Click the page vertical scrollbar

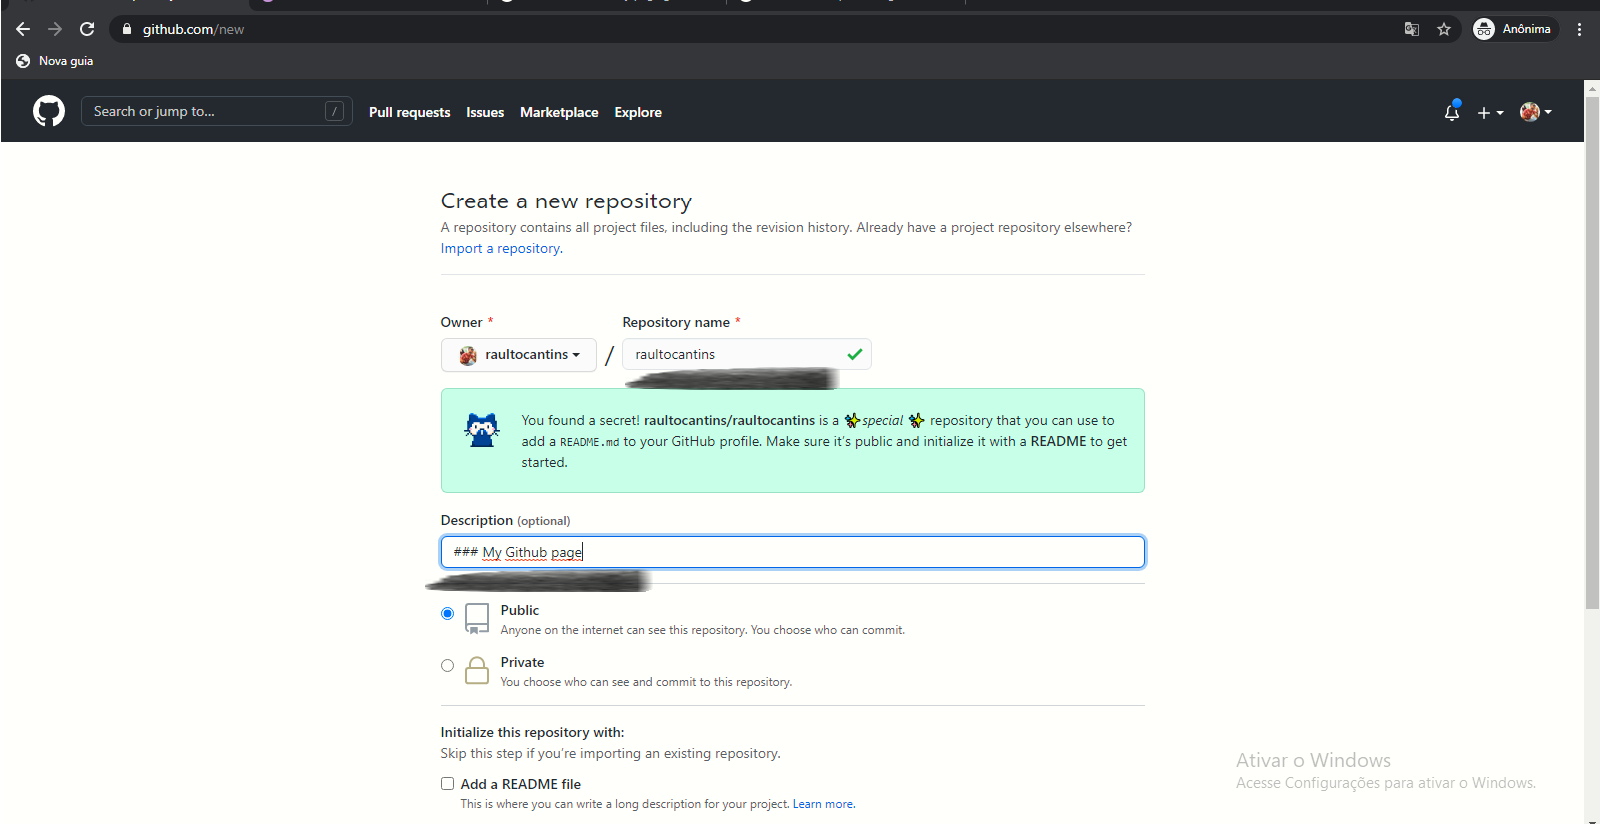click(1592, 400)
